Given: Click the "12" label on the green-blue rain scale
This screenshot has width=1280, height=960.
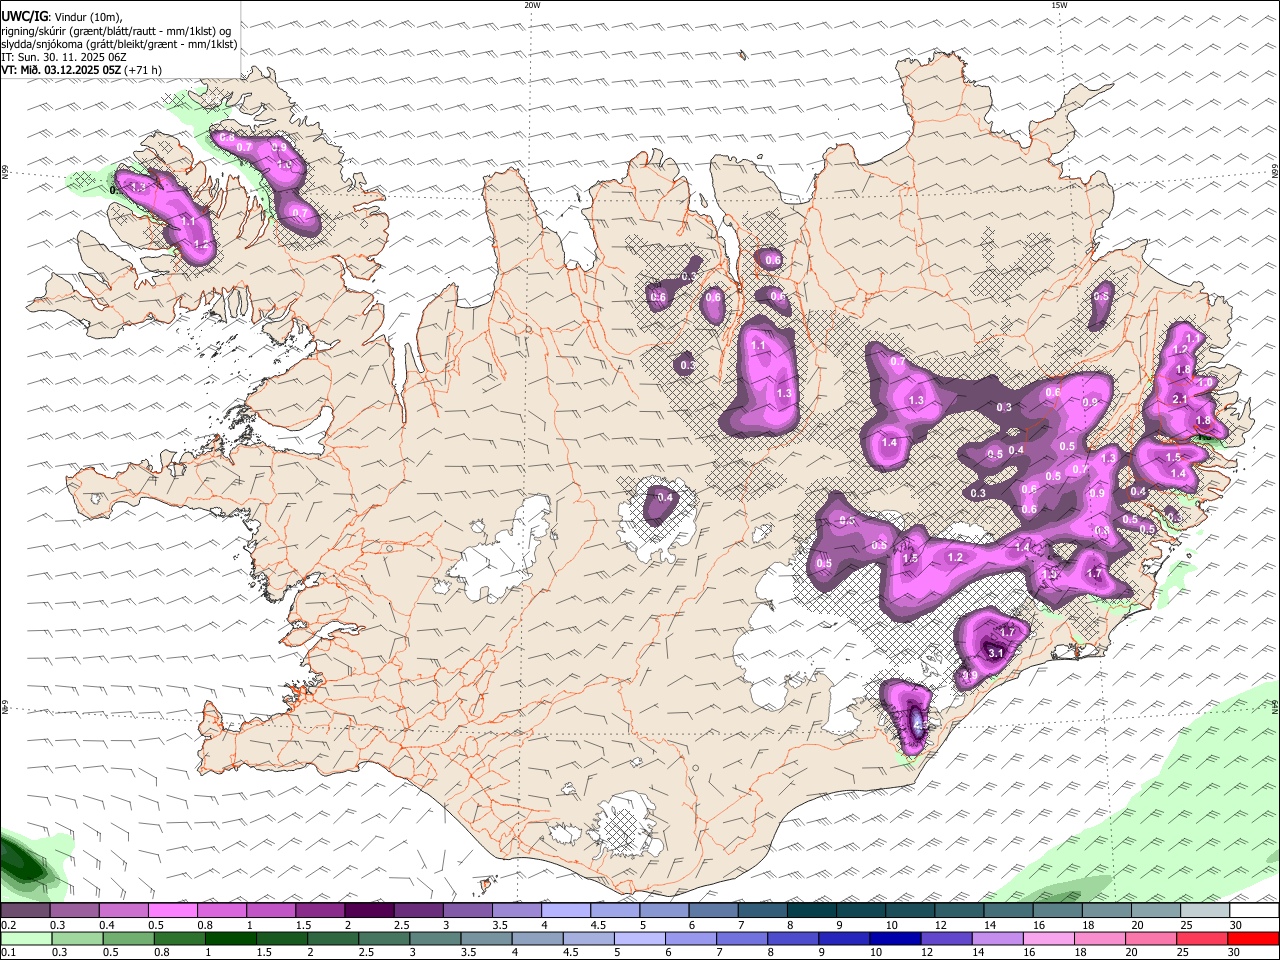Looking at the screenshot, I should tap(927, 952).
